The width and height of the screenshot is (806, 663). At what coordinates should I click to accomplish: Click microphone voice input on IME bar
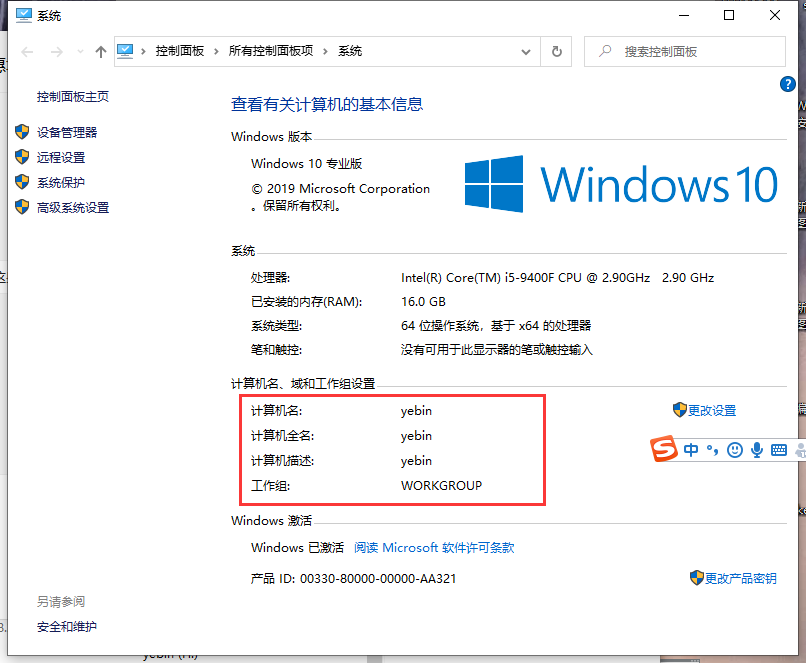(x=757, y=450)
